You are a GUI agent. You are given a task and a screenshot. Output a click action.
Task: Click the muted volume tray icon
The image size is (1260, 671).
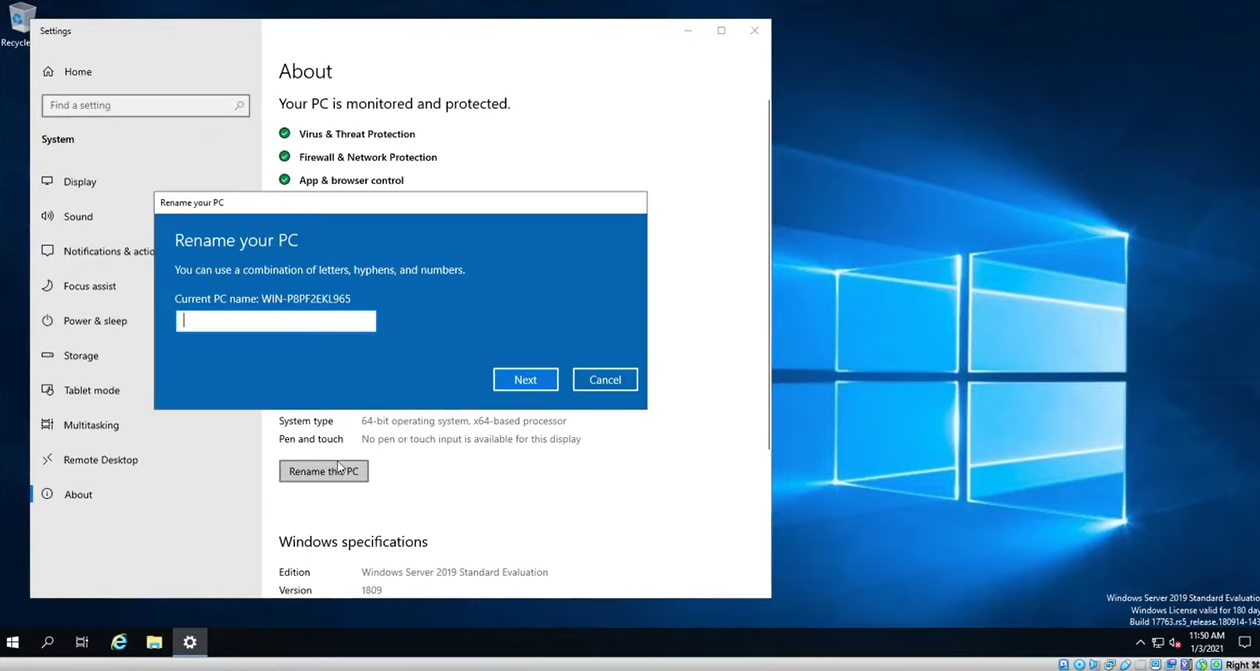[x=1176, y=642]
